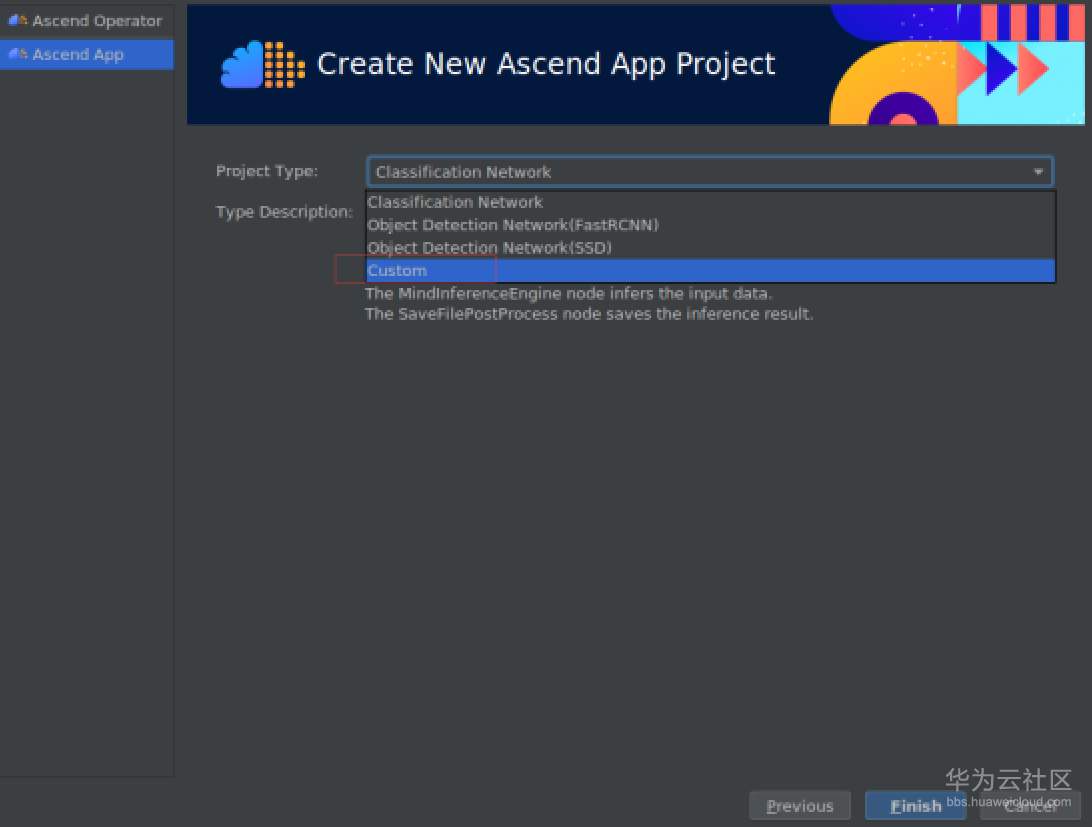Choose Classification Network from the dropdown list
This screenshot has height=827, width=1092.
(455, 202)
